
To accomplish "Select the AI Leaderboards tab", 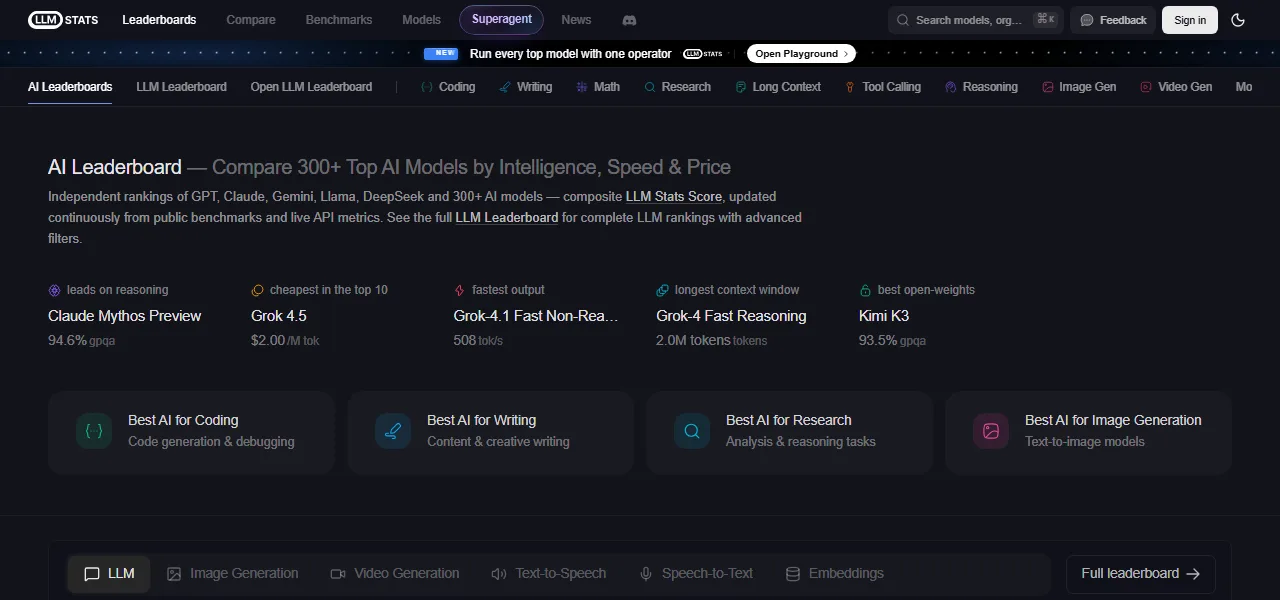I will pyautogui.click(x=70, y=87).
